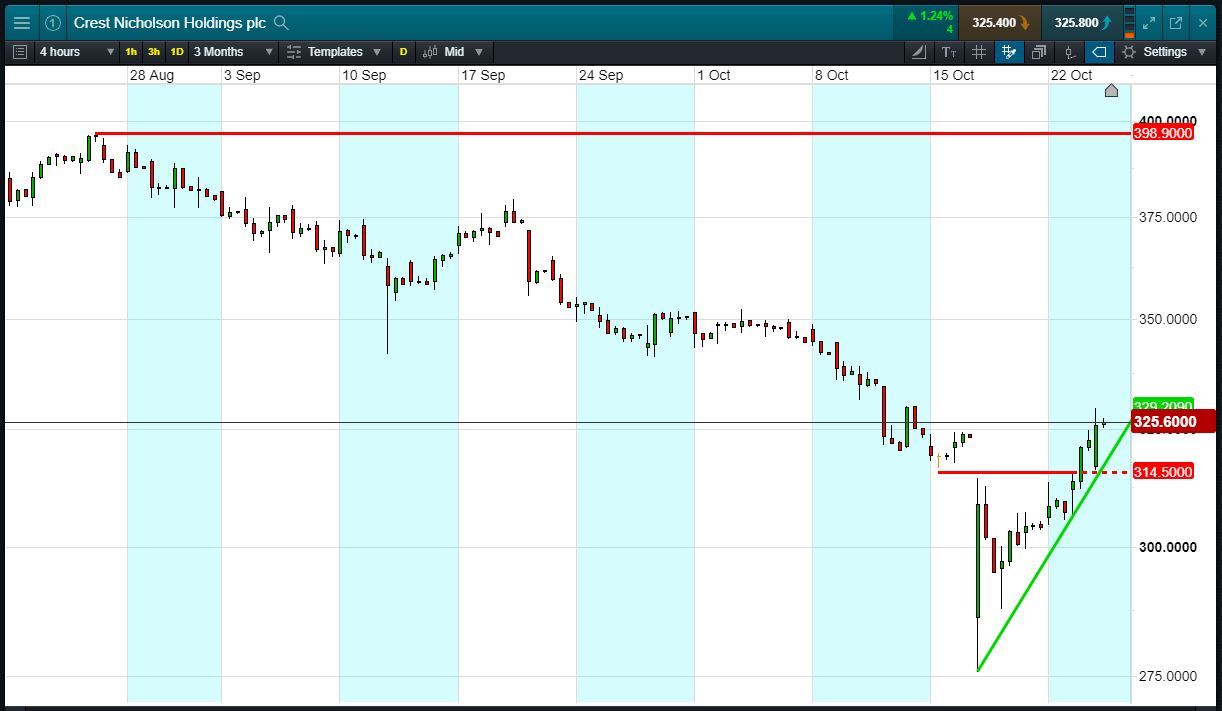Click the sell price 325.400

pyautogui.click(x=999, y=22)
